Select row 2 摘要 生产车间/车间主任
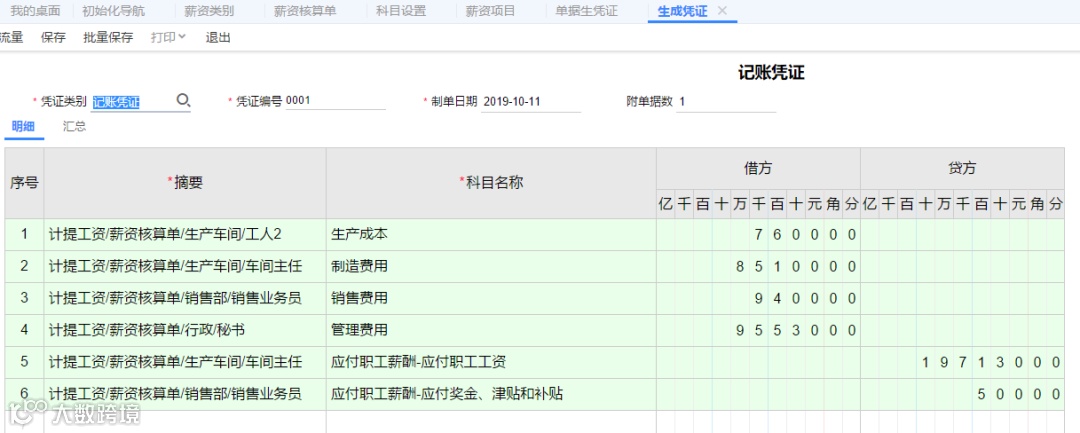The width and height of the screenshot is (1080, 433). click(185, 266)
